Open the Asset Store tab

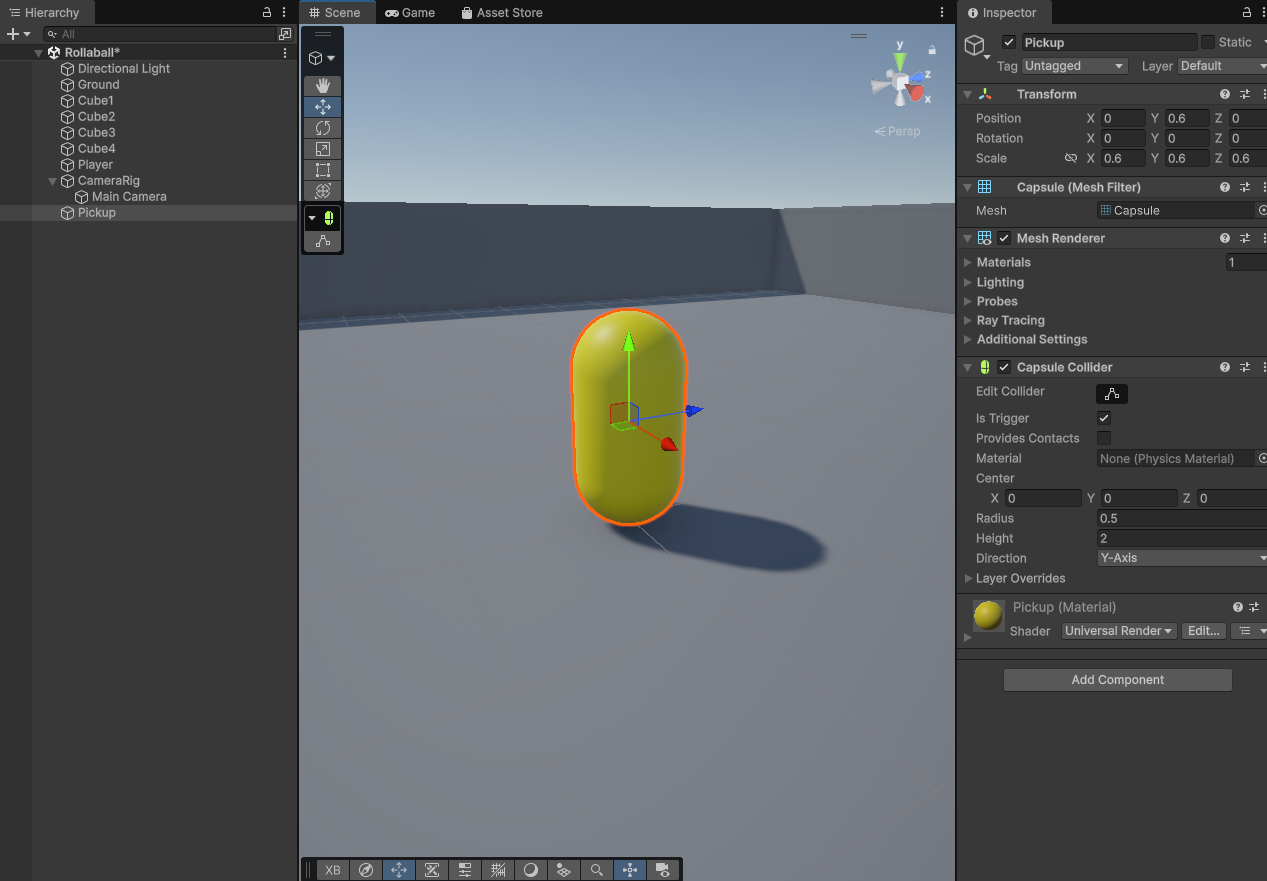502,13
